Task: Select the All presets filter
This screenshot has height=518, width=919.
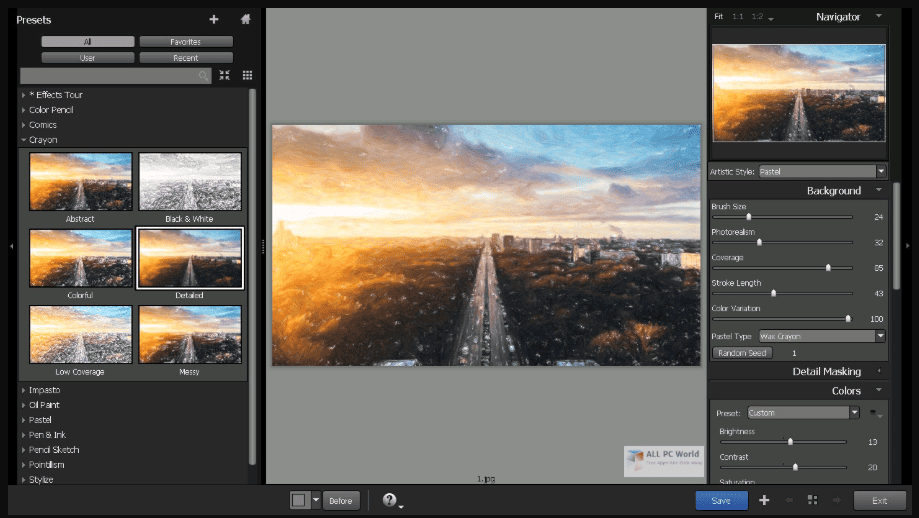Action: (x=87, y=42)
